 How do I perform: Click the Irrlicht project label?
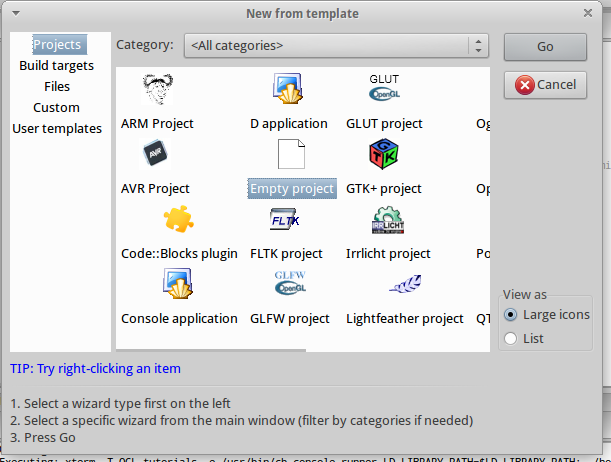point(388,254)
